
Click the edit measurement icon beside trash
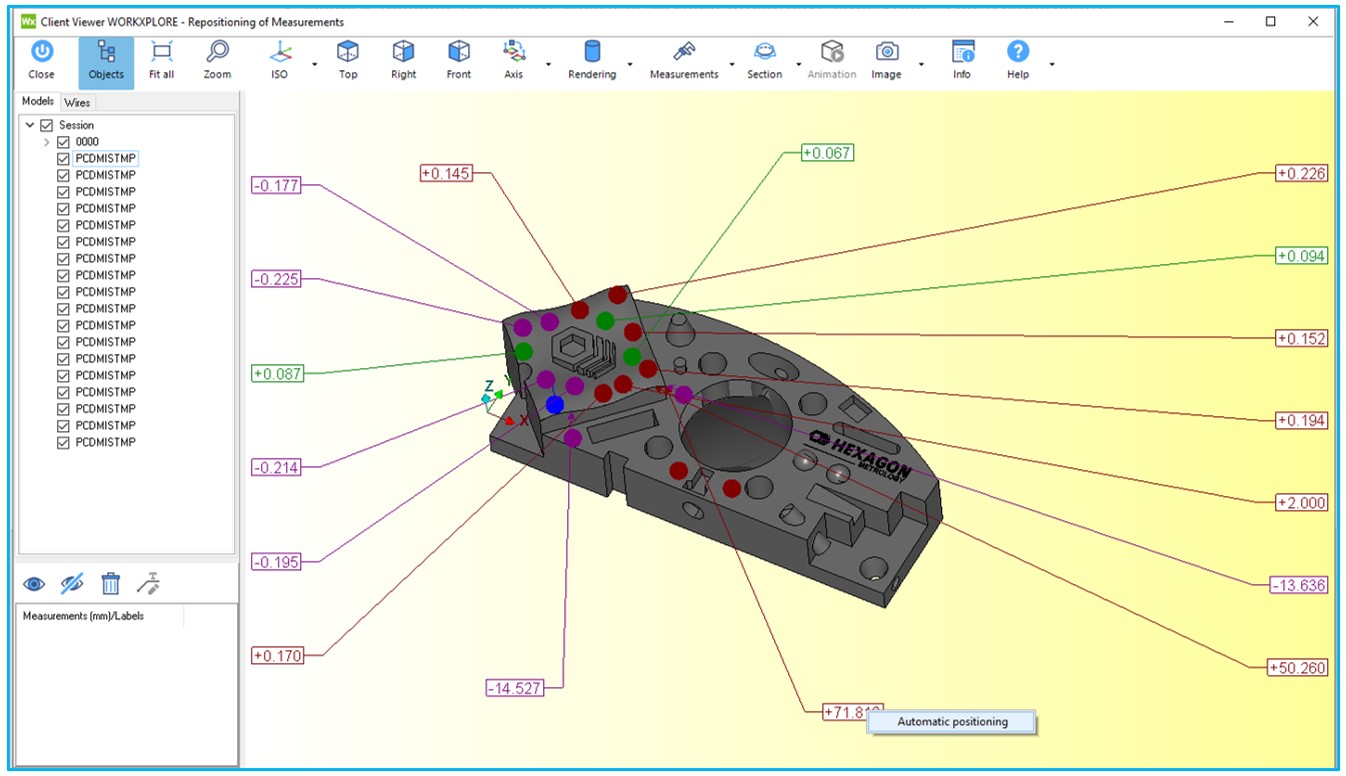[x=149, y=584]
